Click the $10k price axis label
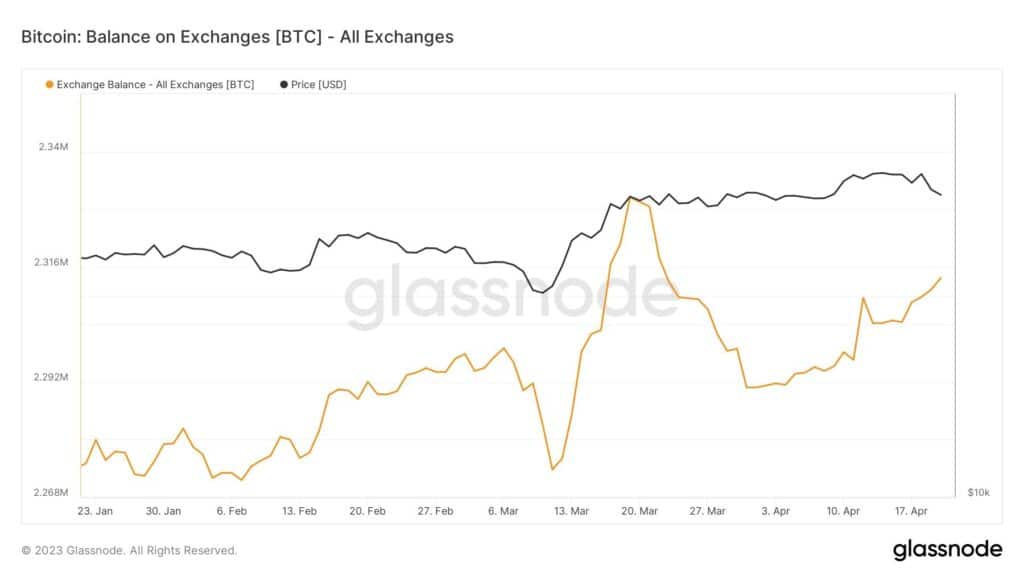This screenshot has width=1024, height=576. pyautogui.click(x=978, y=493)
